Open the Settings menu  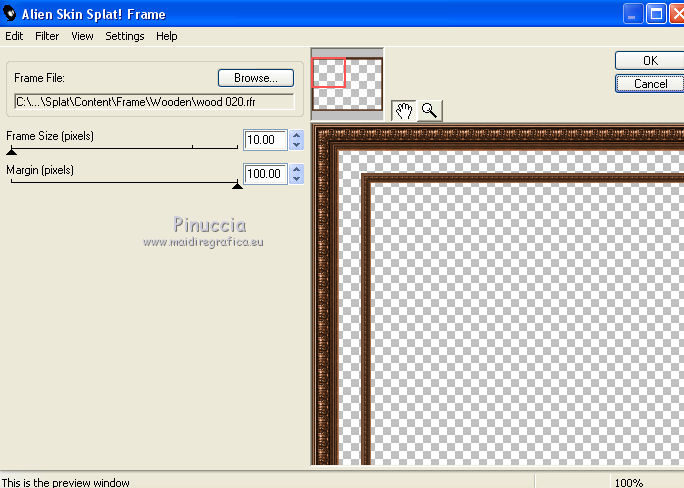click(125, 36)
